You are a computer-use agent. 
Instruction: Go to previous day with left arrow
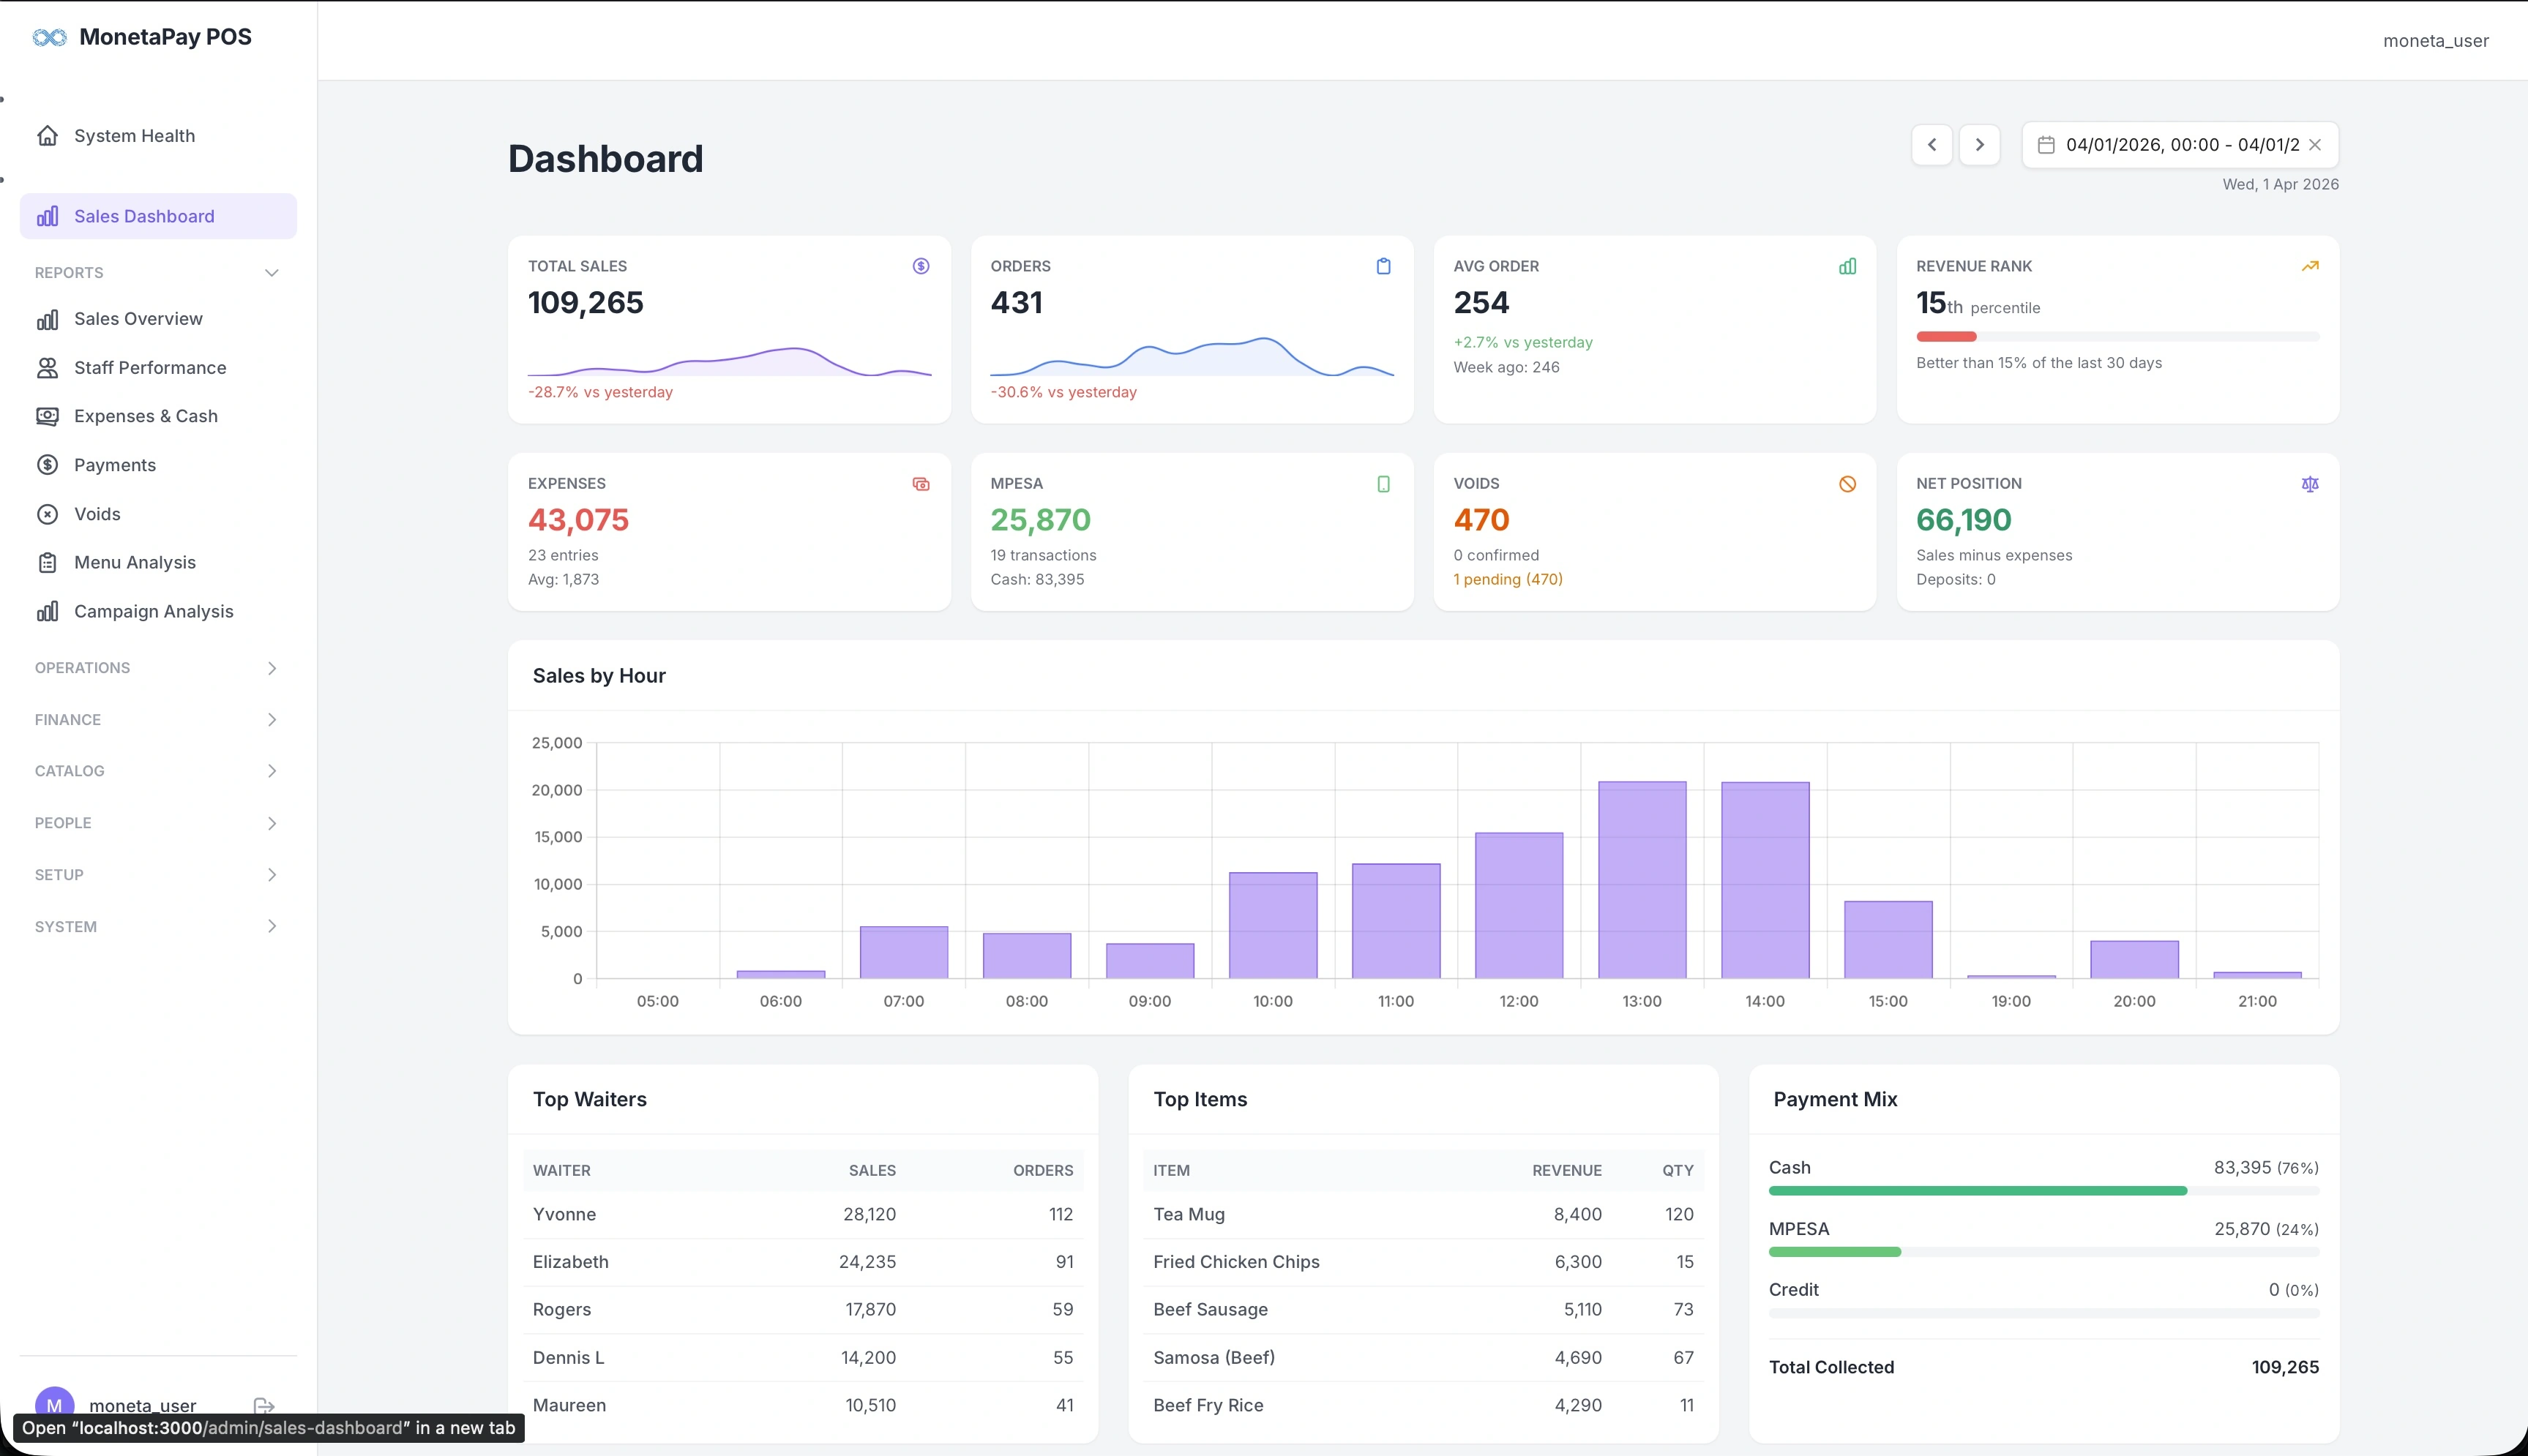(1931, 145)
